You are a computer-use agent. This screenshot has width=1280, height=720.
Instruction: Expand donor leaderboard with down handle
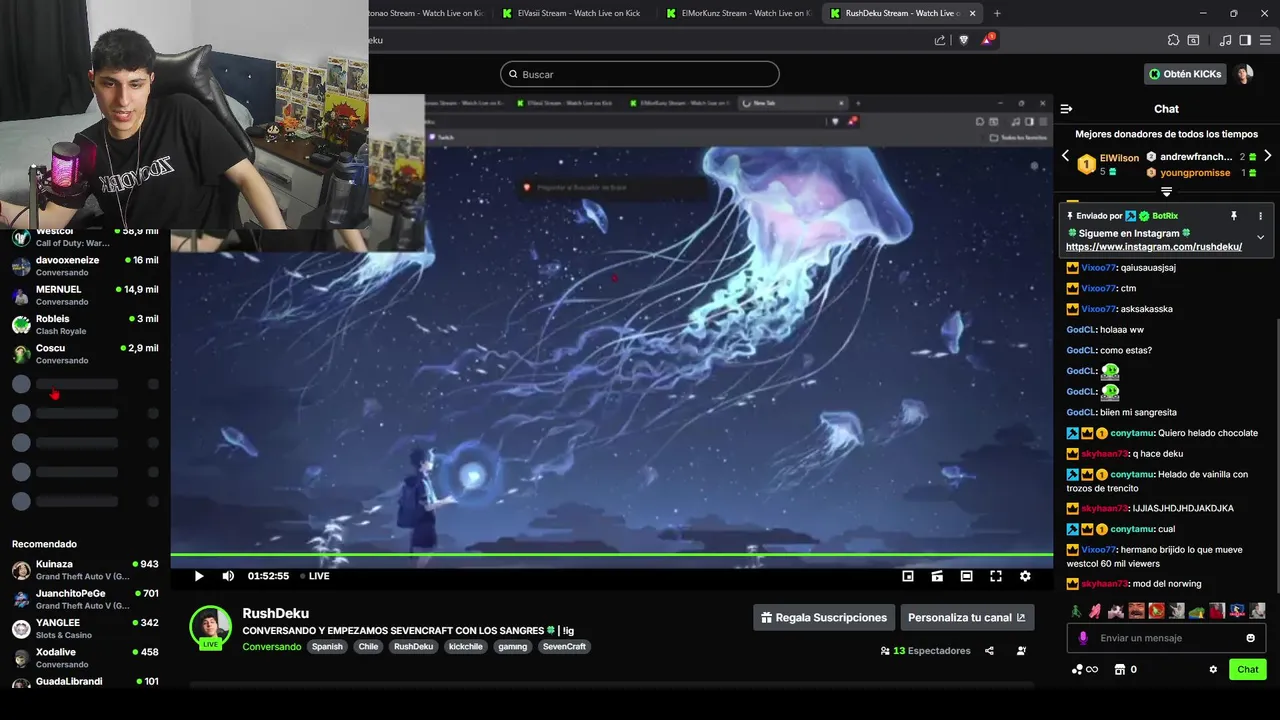(1166, 191)
